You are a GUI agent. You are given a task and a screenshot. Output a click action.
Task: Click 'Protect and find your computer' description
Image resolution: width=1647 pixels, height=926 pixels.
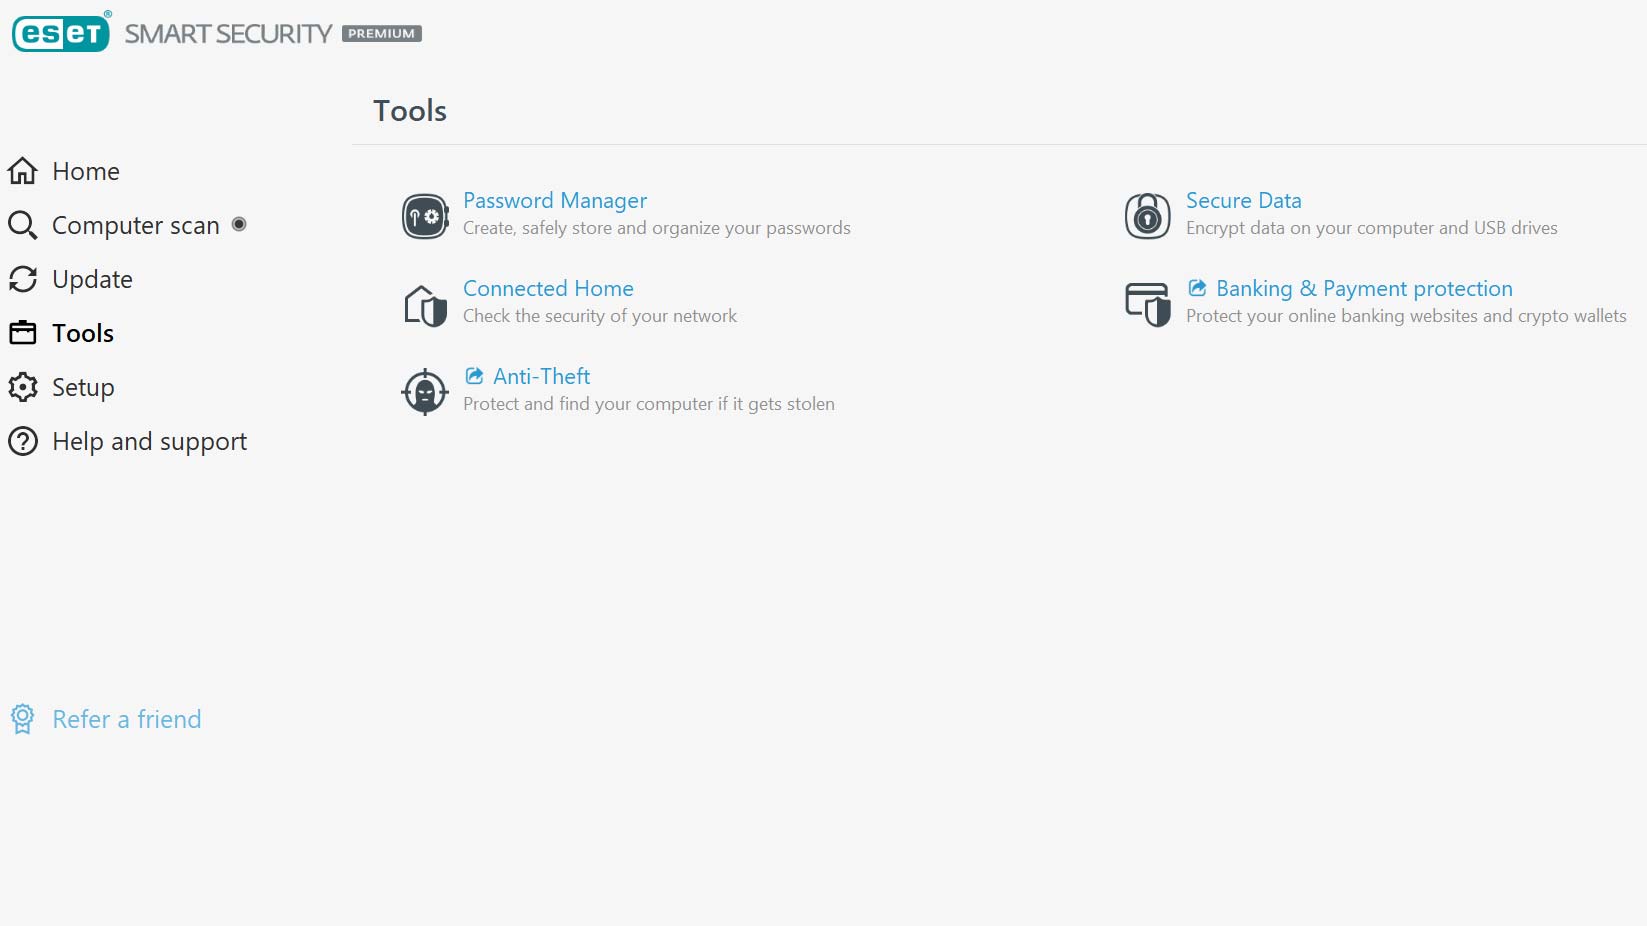point(649,404)
